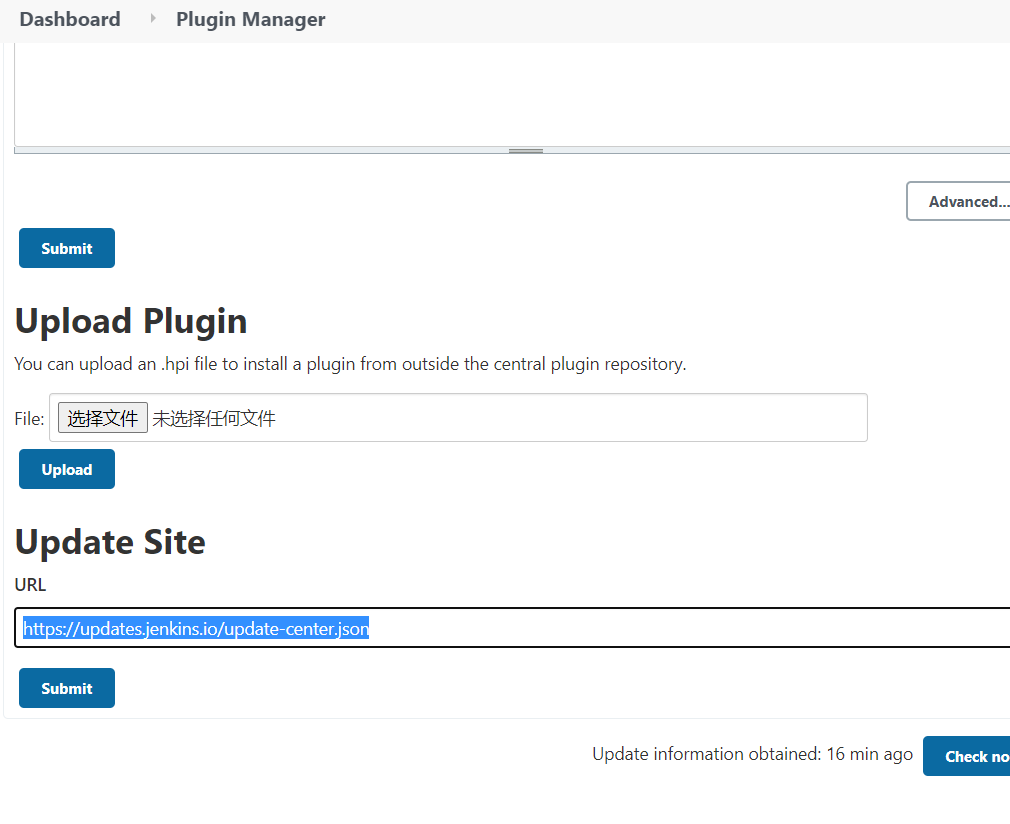Open the Plugin Manager breadcrumb link
This screenshot has width=1010, height=824.
pyautogui.click(x=251, y=19)
